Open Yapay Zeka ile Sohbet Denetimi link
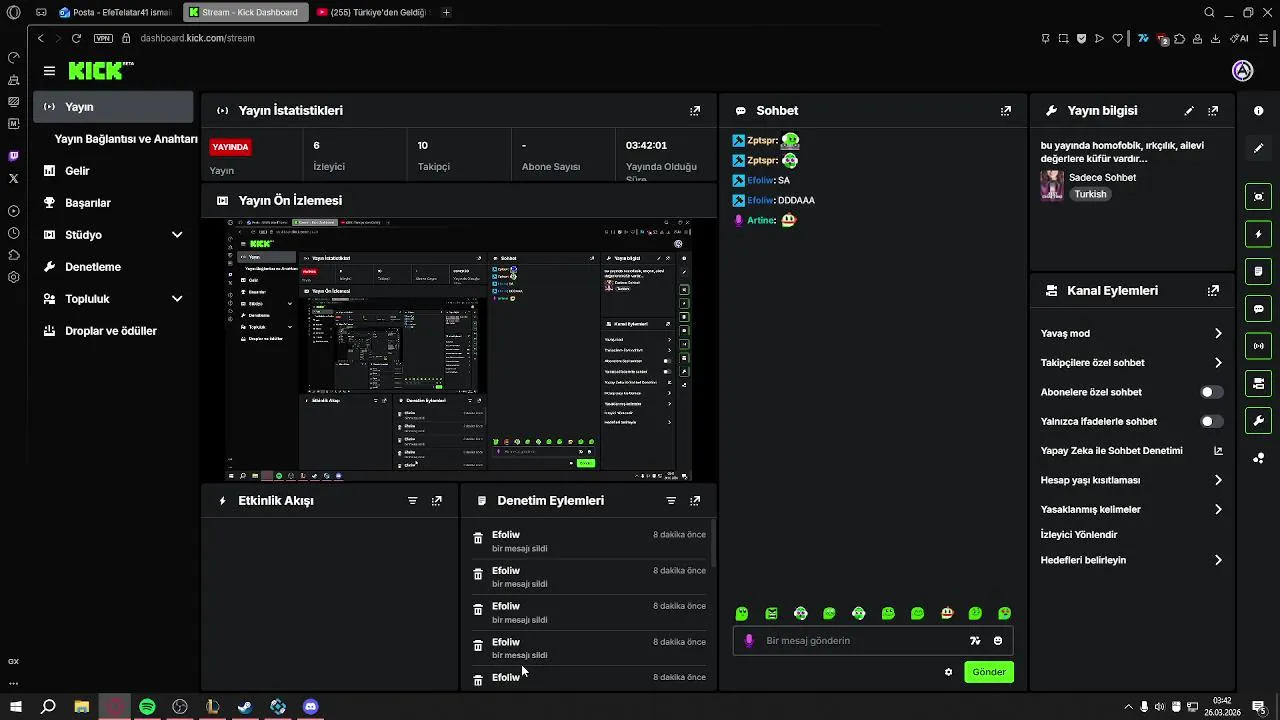Image resolution: width=1280 pixels, height=720 pixels. pyautogui.click(x=1131, y=451)
